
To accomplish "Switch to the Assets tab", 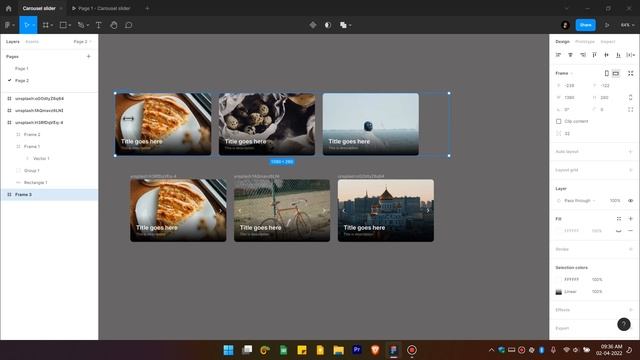I will (32, 42).
